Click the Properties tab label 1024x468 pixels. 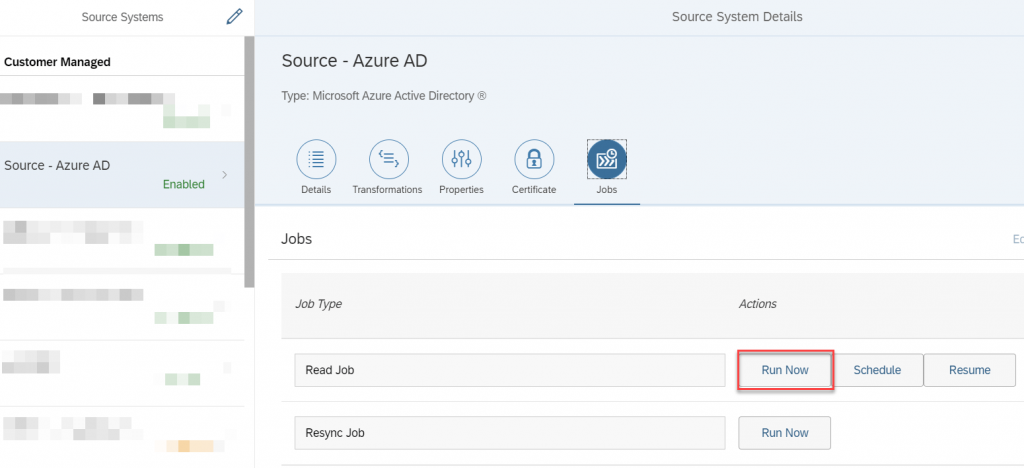coord(461,190)
